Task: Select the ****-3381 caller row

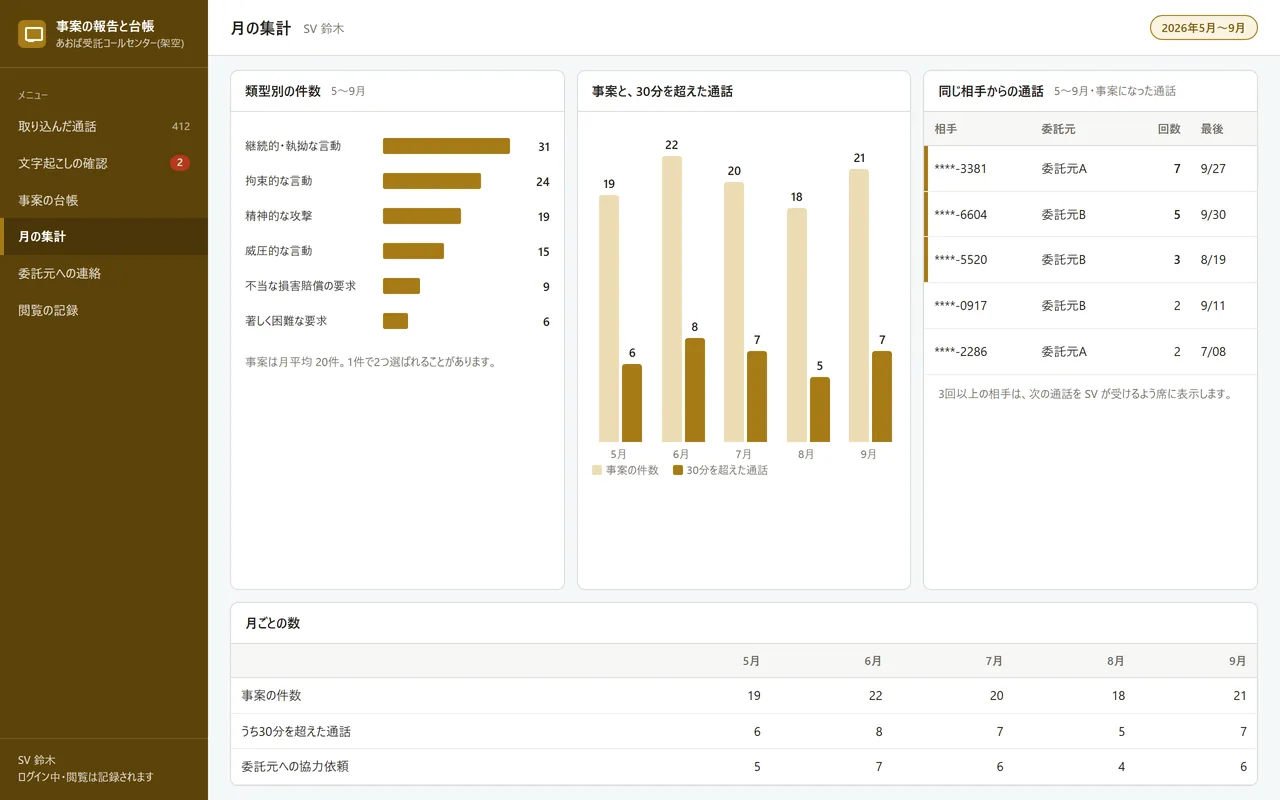Action: click(x=1090, y=169)
